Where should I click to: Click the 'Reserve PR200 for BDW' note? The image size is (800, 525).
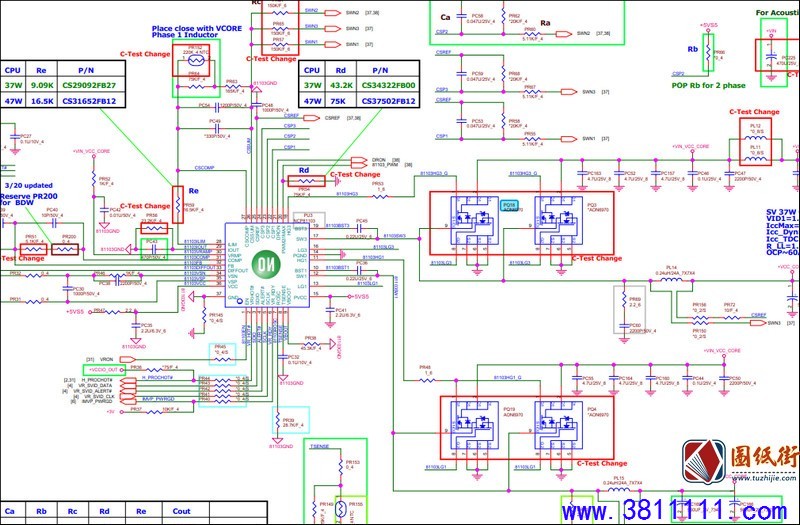click(29, 199)
